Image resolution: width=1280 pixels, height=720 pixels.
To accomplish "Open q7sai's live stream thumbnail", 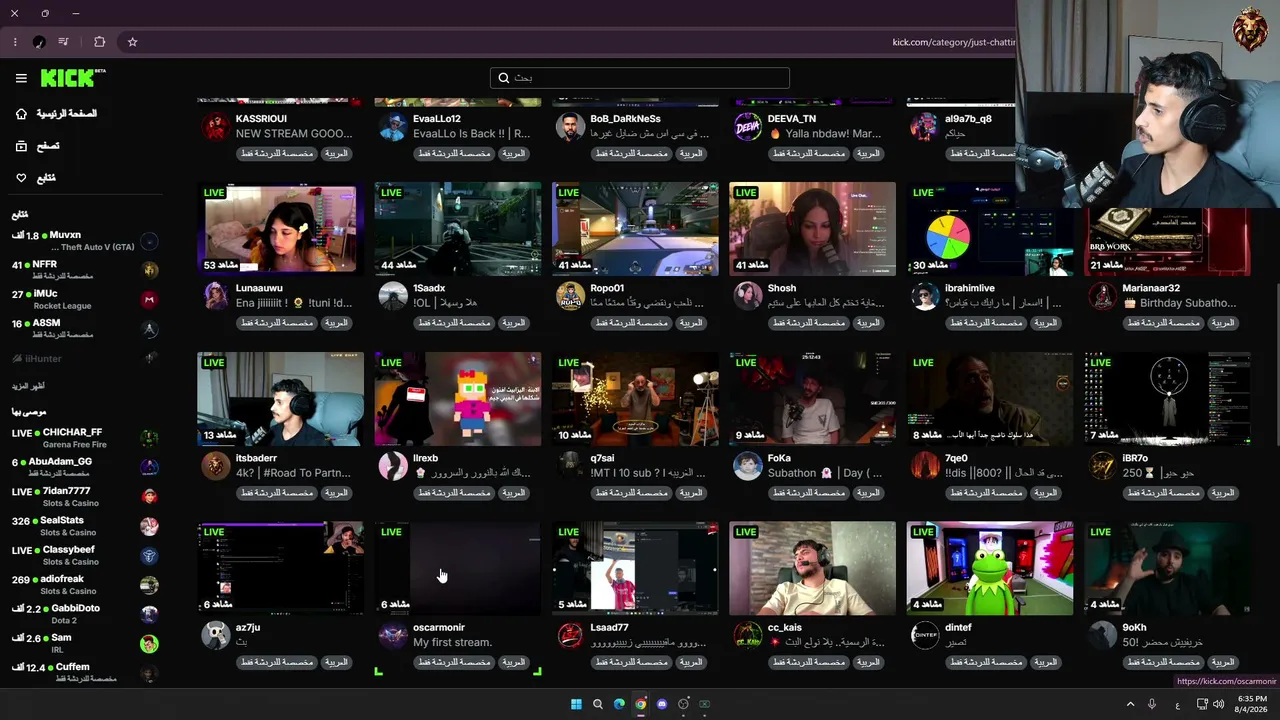I will click(635, 399).
